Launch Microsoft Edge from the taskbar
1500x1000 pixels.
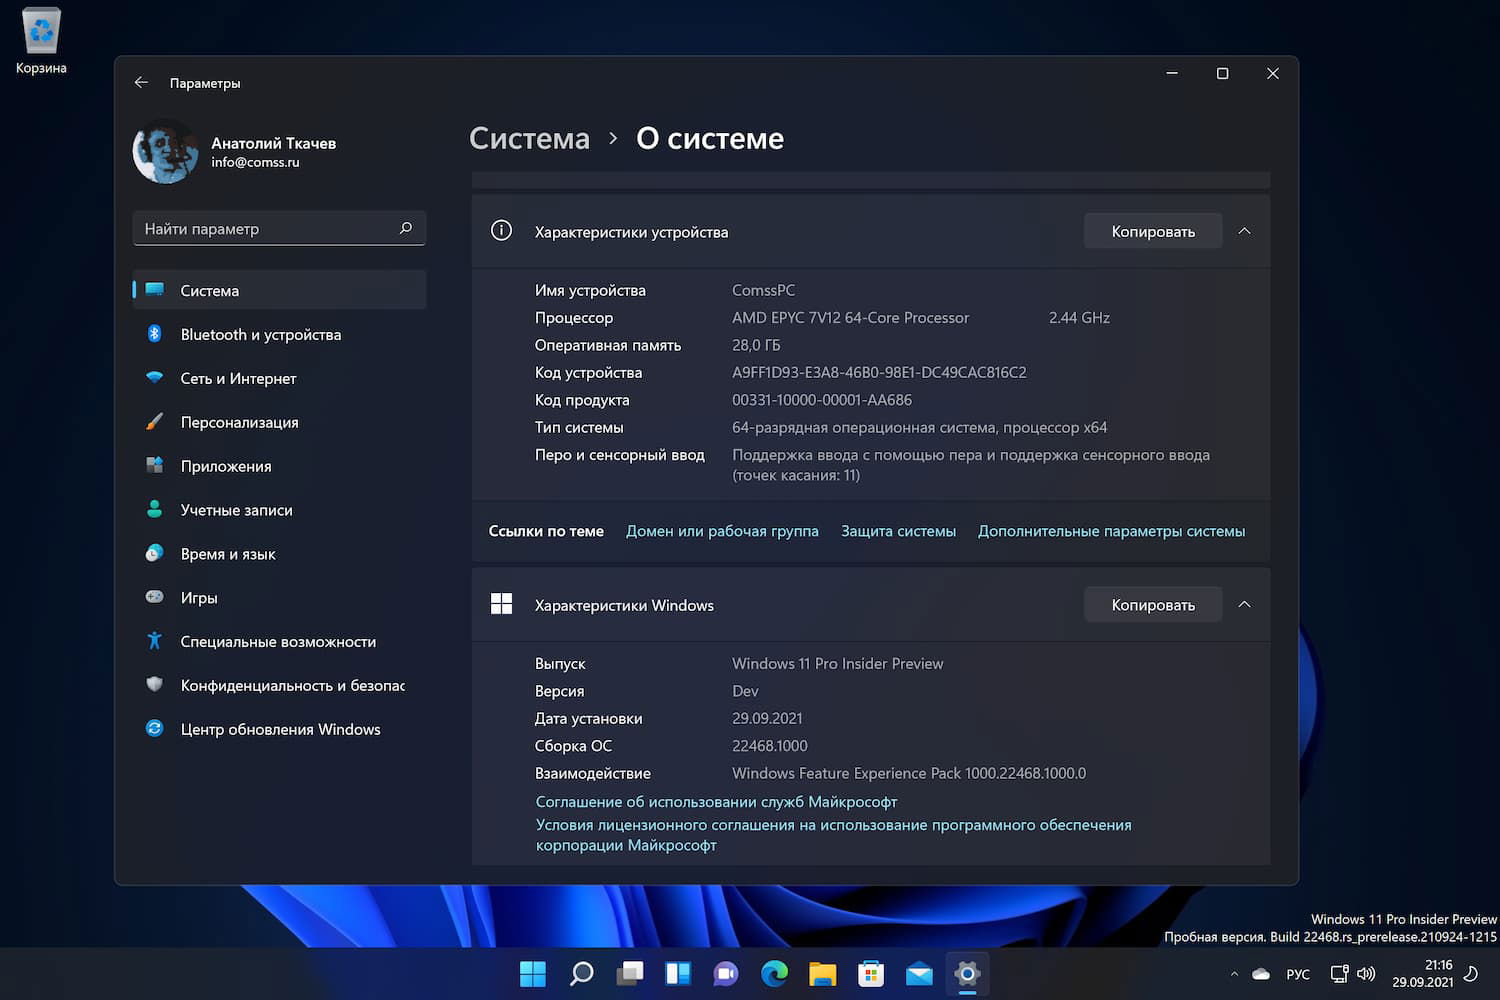coord(774,973)
